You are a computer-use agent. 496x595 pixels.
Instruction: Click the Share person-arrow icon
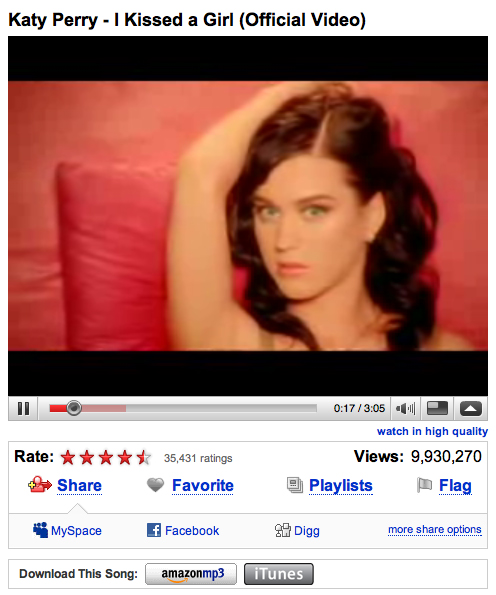click(40, 485)
